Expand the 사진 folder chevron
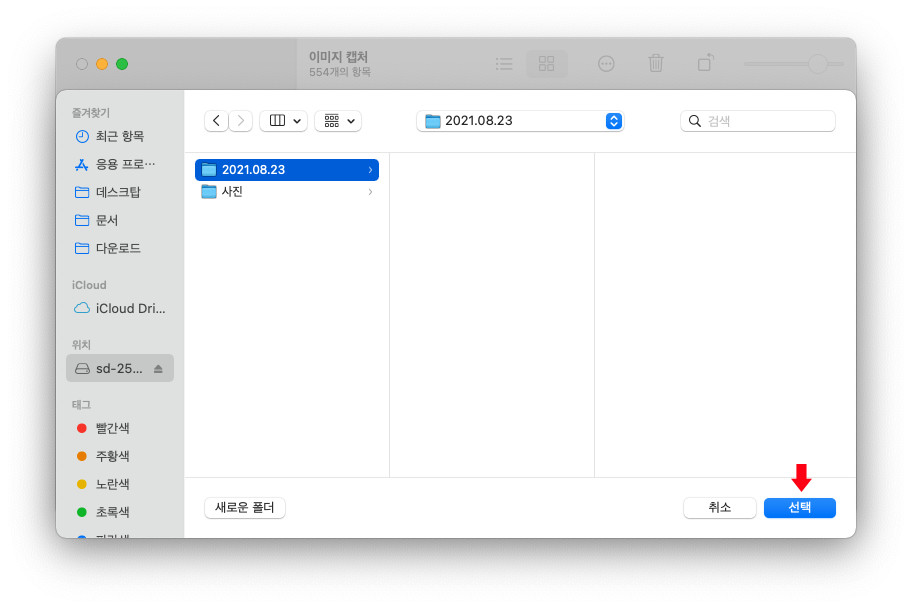This screenshot has height=612, width=912. pos(370,191)
